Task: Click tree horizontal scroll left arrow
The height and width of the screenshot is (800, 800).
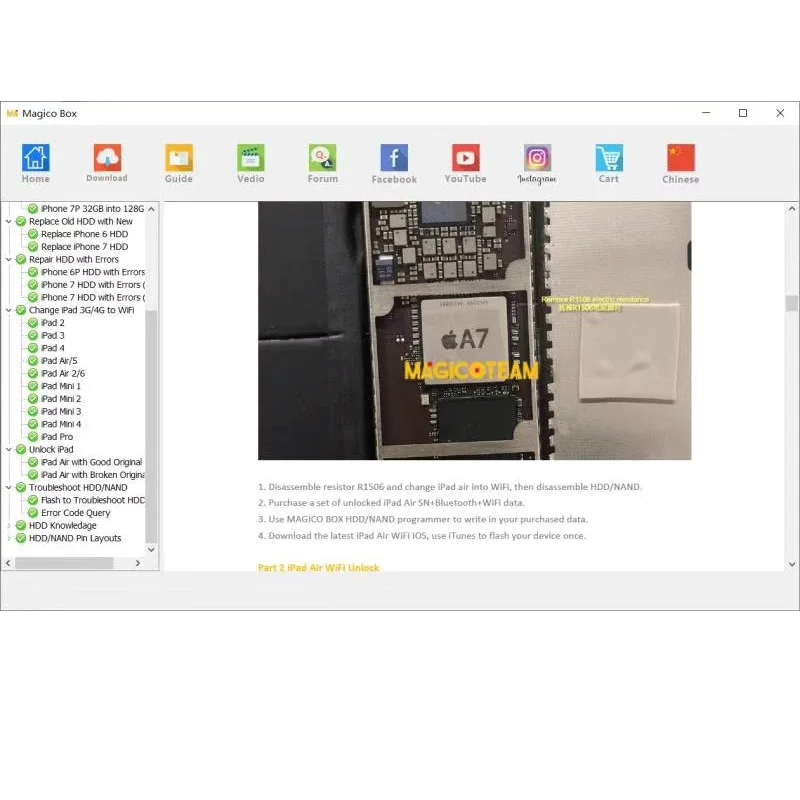Action: pos(8,563)
